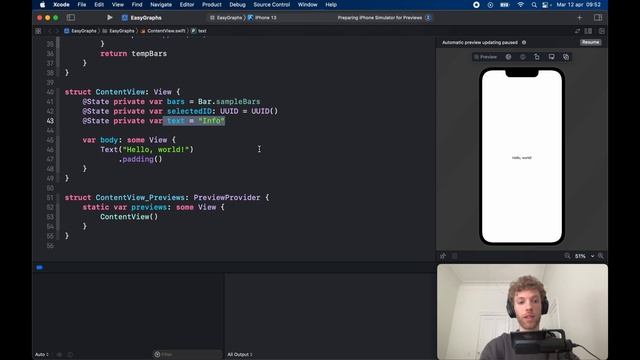640x360 pixels.
Task: Rotate the preview device orientation
Action: click(537, 57)
